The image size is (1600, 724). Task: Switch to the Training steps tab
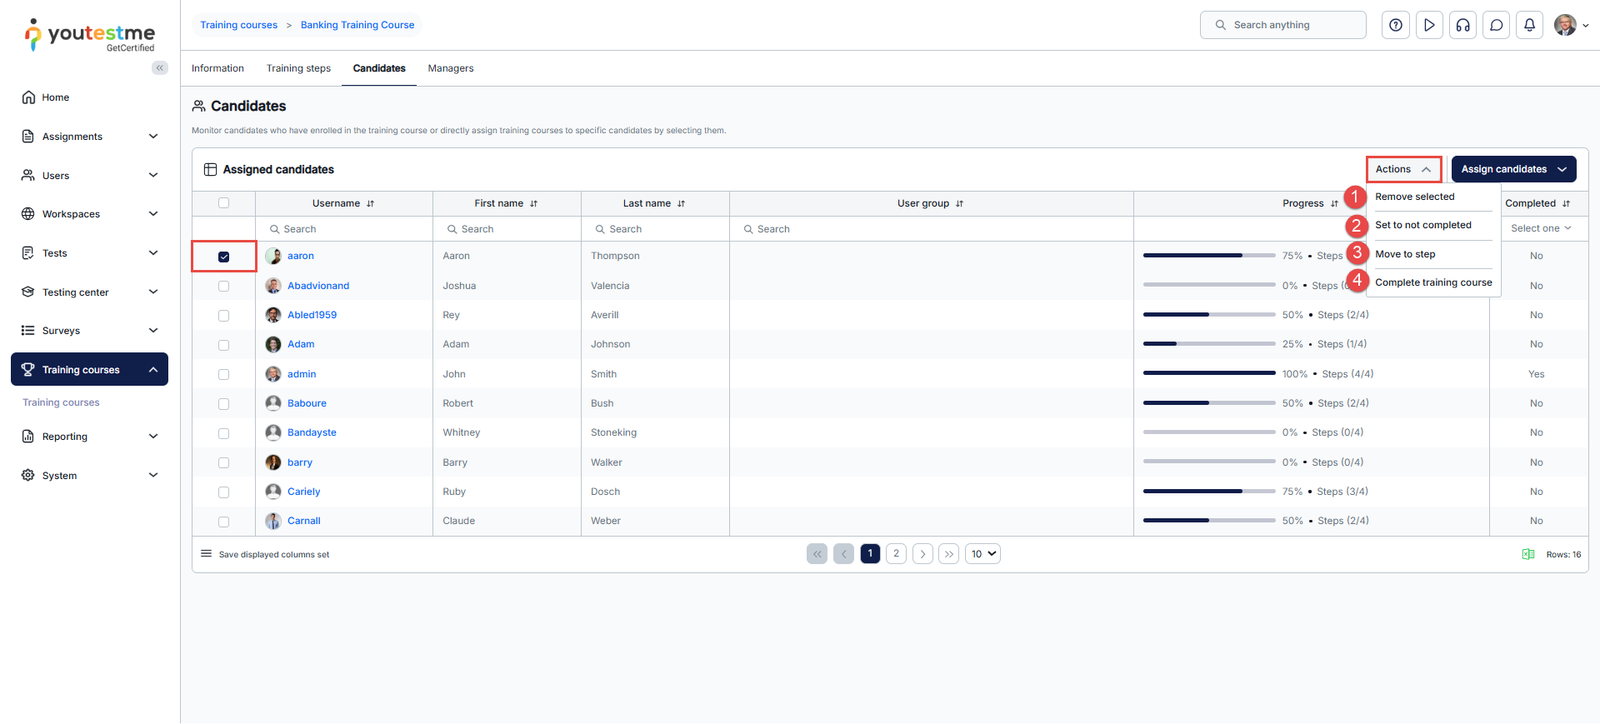click(x=298, y=68)
